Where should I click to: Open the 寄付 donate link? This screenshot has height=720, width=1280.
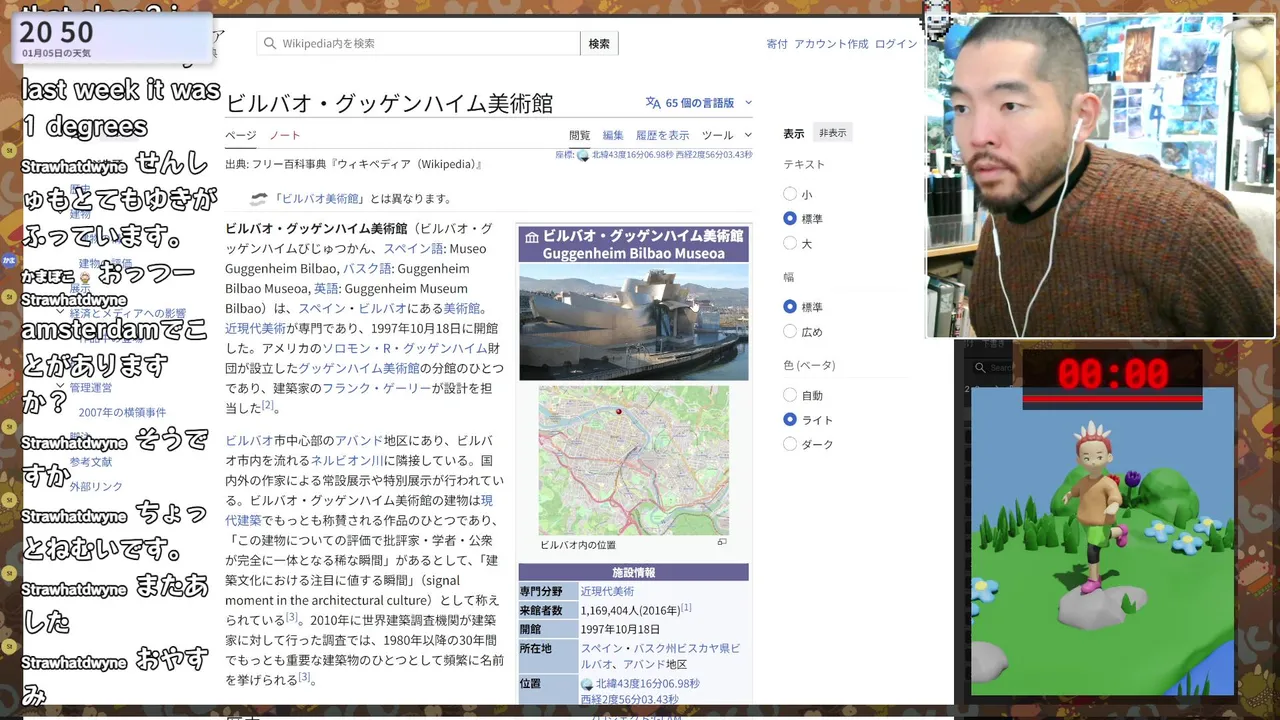pyautogui.click(x=777, y=44)
